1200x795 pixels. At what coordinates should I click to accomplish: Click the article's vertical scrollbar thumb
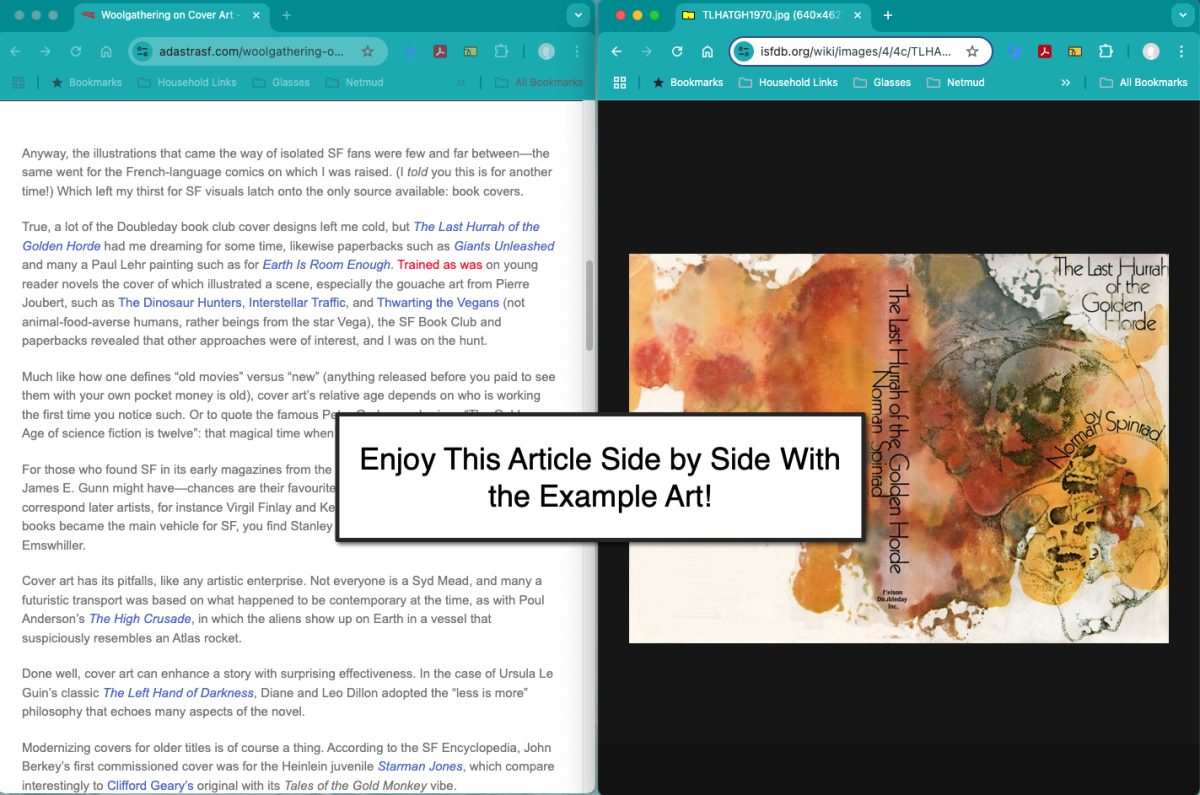(x=589, y=305)
